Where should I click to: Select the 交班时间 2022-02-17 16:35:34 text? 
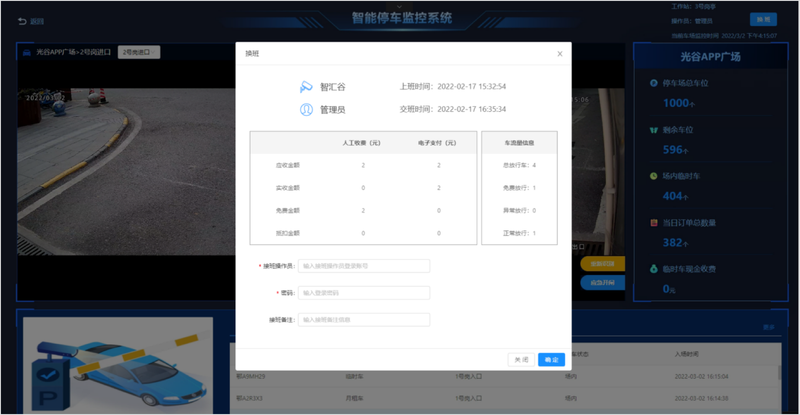(453, 109)
